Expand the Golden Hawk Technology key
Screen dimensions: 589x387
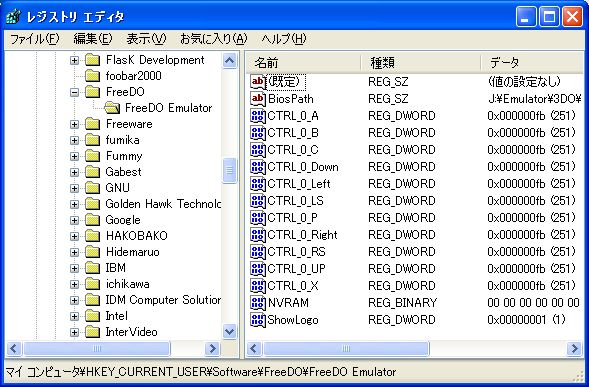click(x=74, y=204)
